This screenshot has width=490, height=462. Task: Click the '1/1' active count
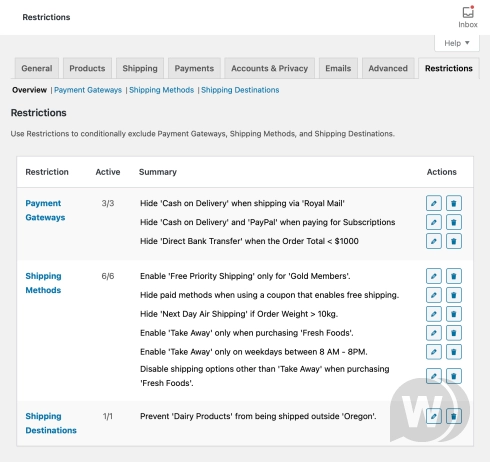coord(108,416)
